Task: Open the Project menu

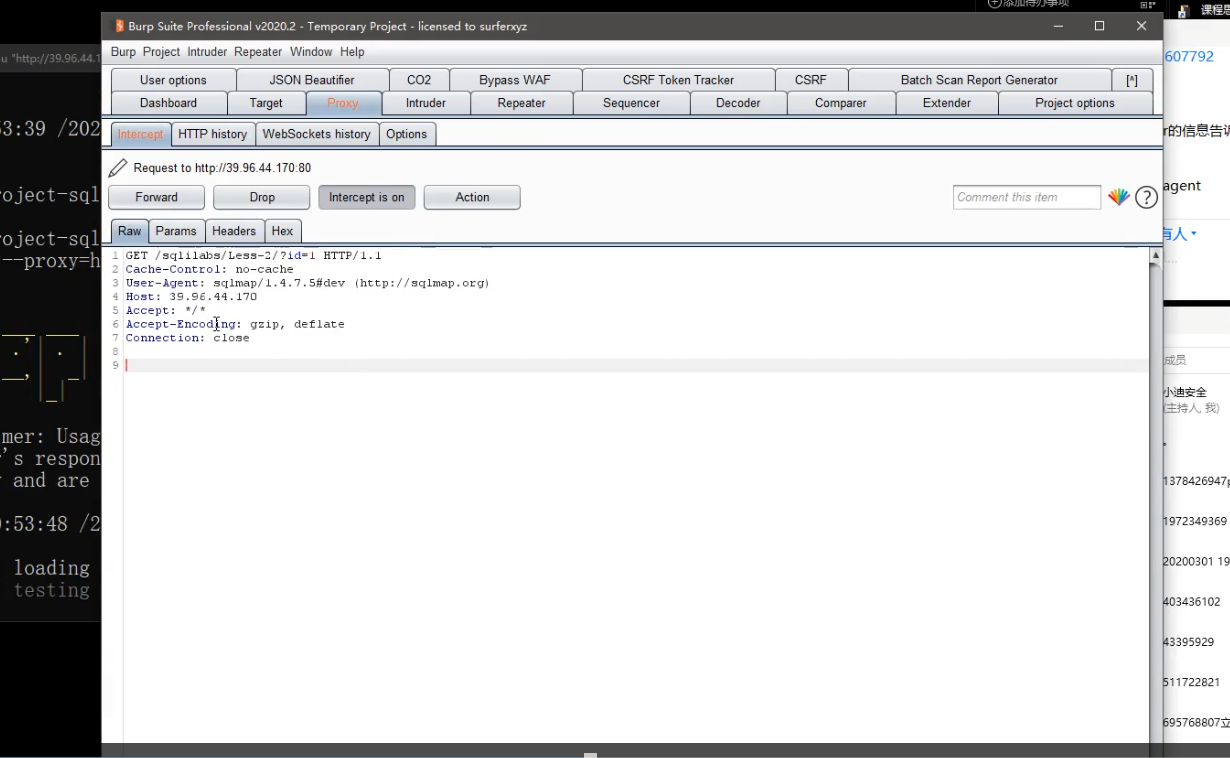Action: 161,51
